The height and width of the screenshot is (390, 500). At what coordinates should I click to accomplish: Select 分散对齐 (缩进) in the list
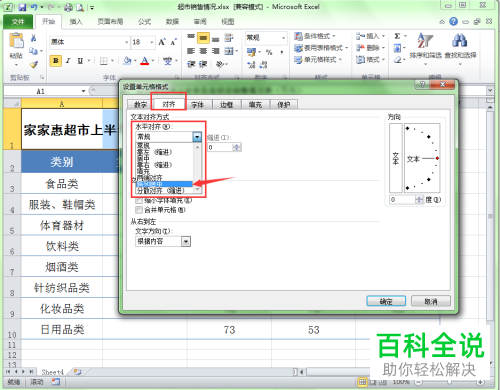(x=164, y=191)
